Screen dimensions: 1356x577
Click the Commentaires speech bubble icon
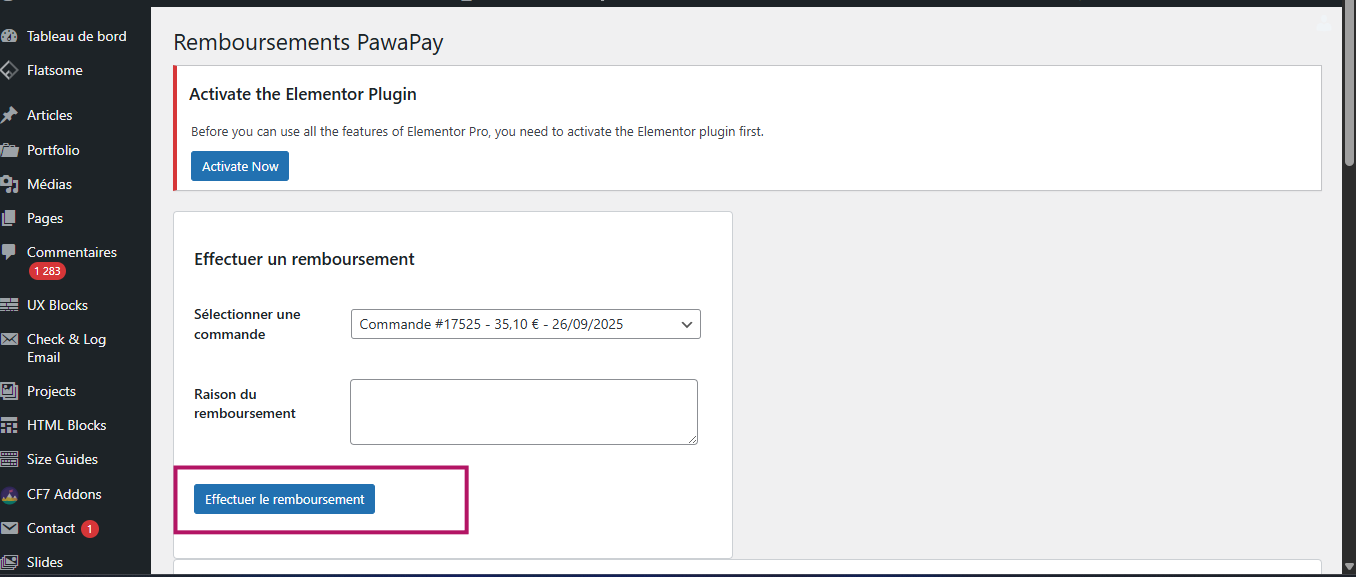tap(9, 252)
